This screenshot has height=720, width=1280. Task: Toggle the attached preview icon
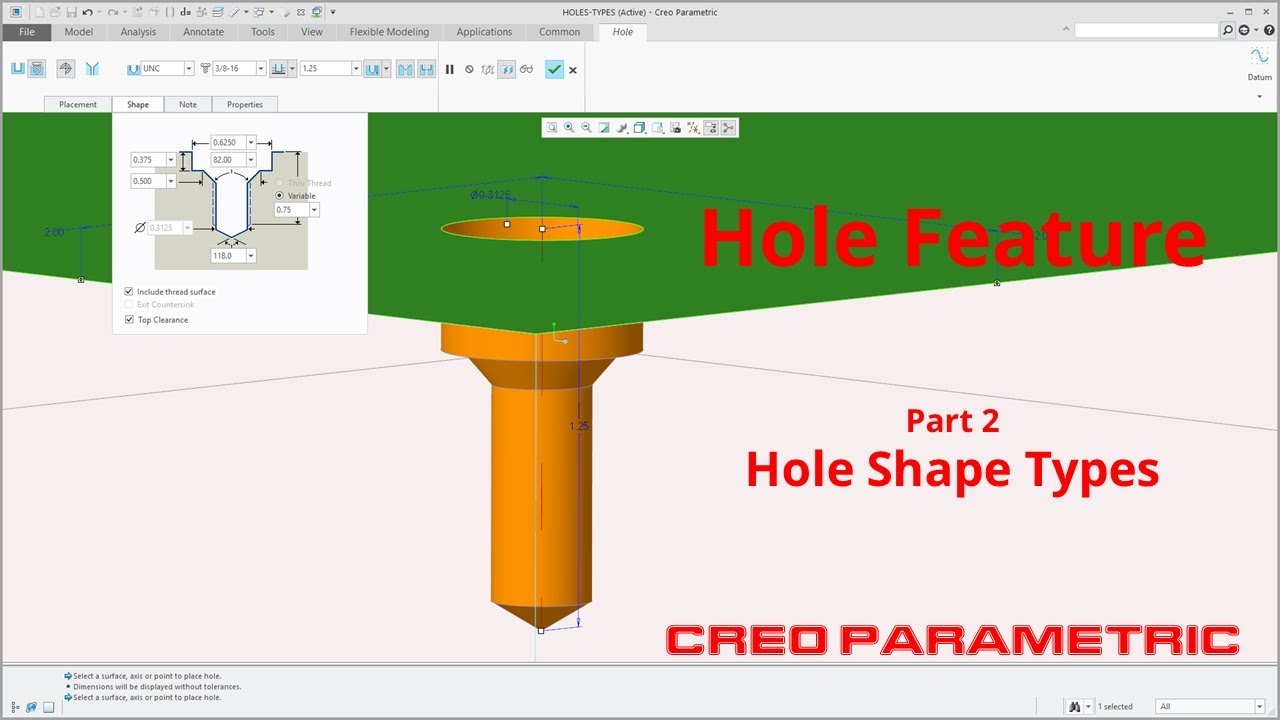pyautogui.click(x=507, y=69)
